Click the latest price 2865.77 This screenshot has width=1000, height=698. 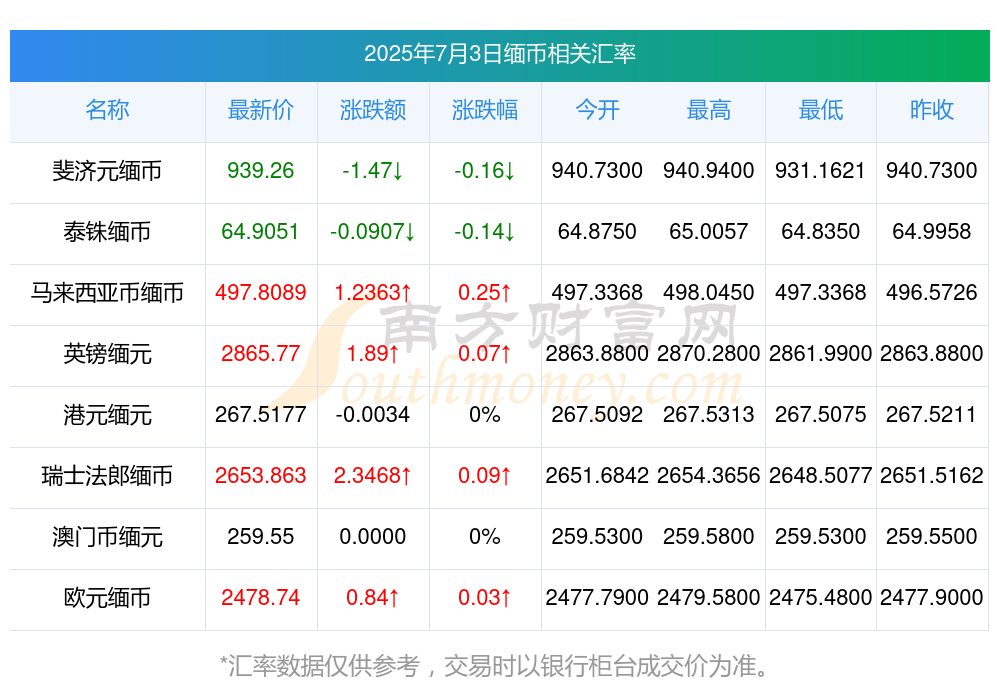pos(261,353)
